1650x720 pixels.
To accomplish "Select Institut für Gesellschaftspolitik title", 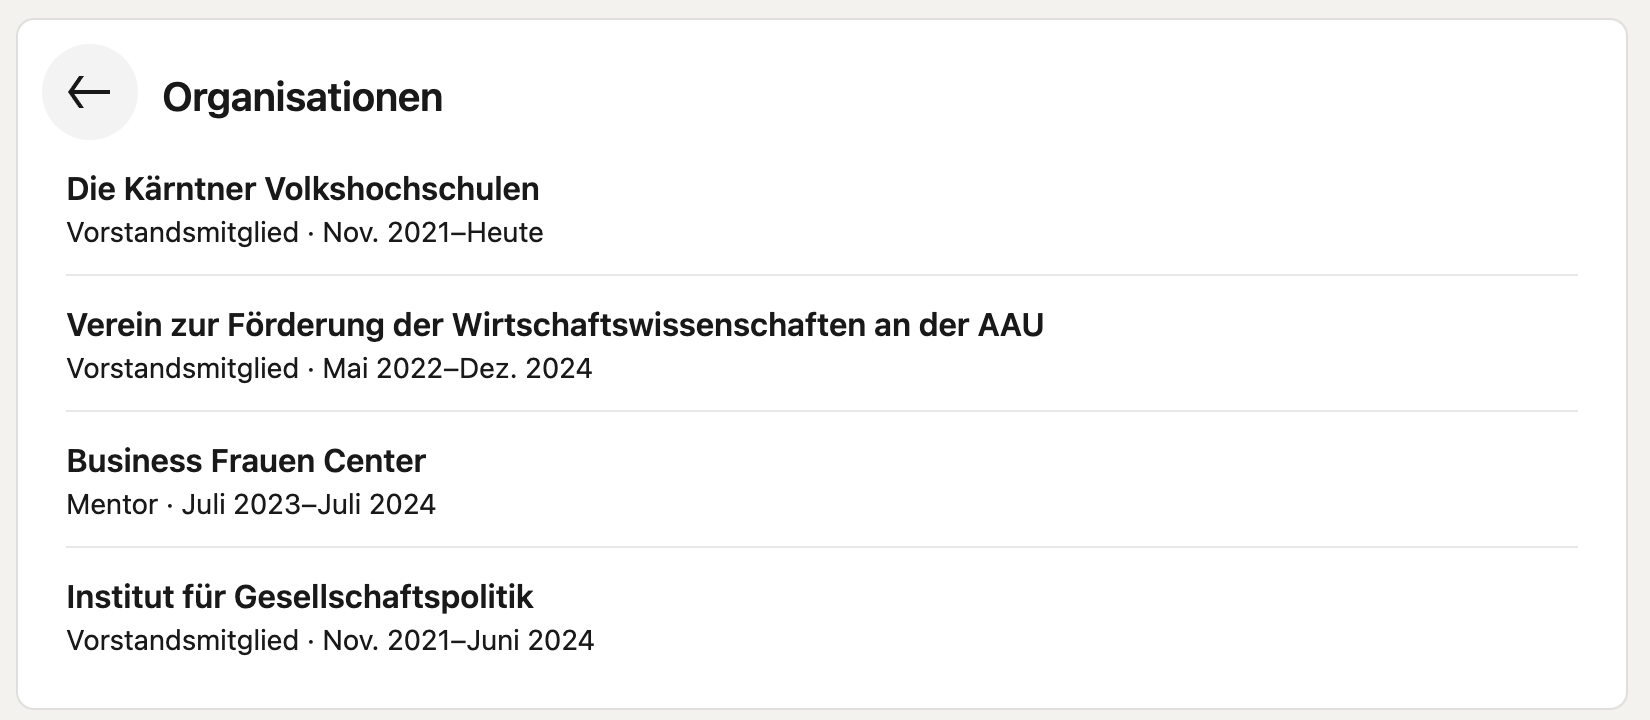I will [x=299, y=597].
